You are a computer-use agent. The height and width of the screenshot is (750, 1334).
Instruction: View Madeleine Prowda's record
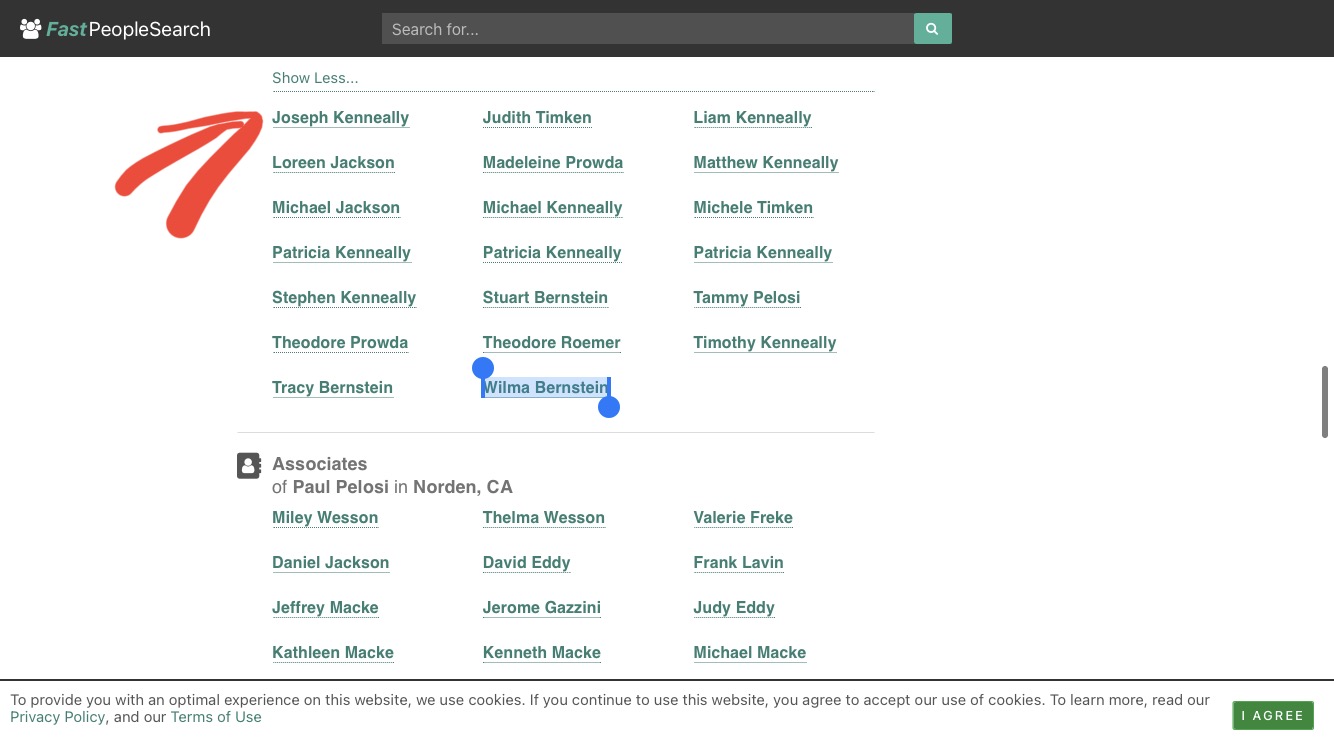click(x=553, y=163)
